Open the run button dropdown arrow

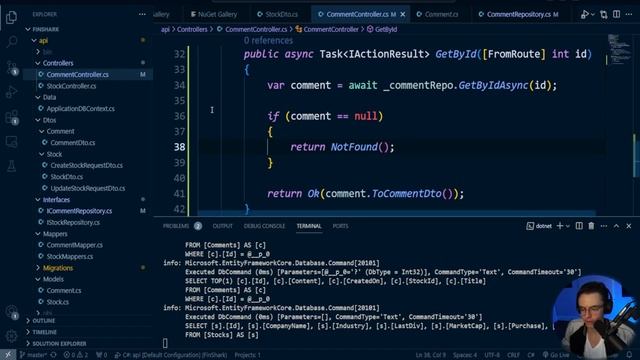point(593,14)
